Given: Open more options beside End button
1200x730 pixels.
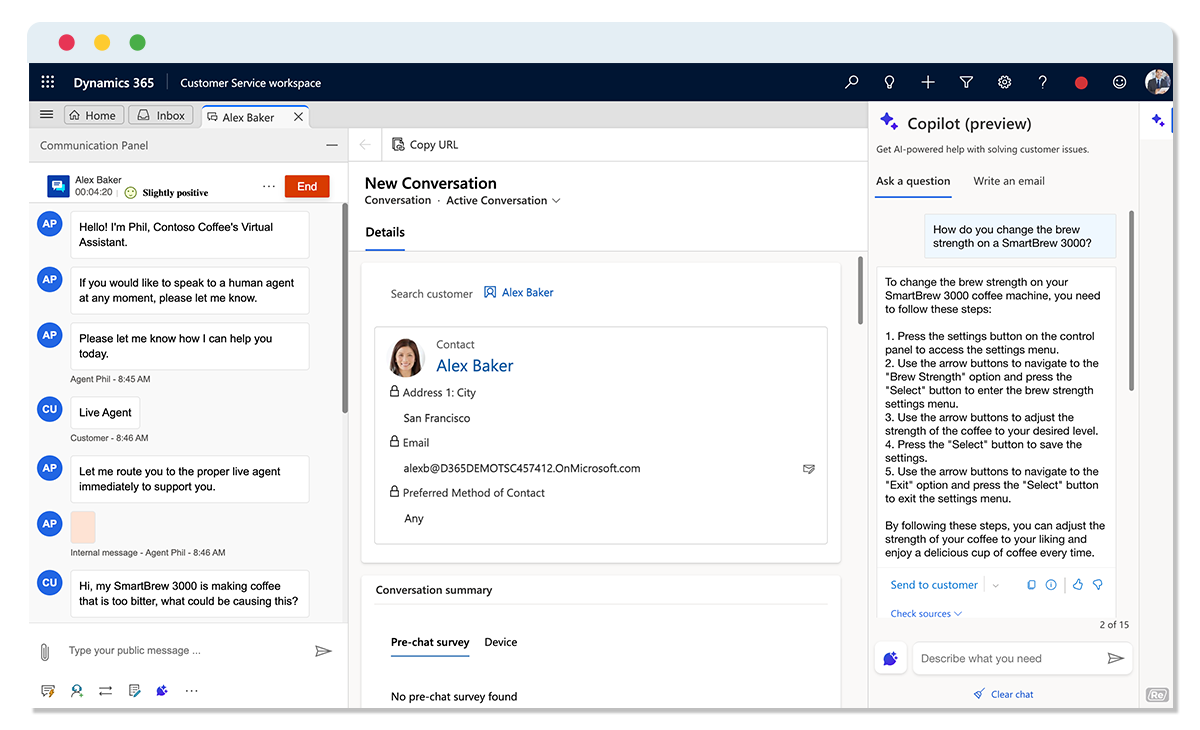Looking at the screenshot, I should click(268, 186).
